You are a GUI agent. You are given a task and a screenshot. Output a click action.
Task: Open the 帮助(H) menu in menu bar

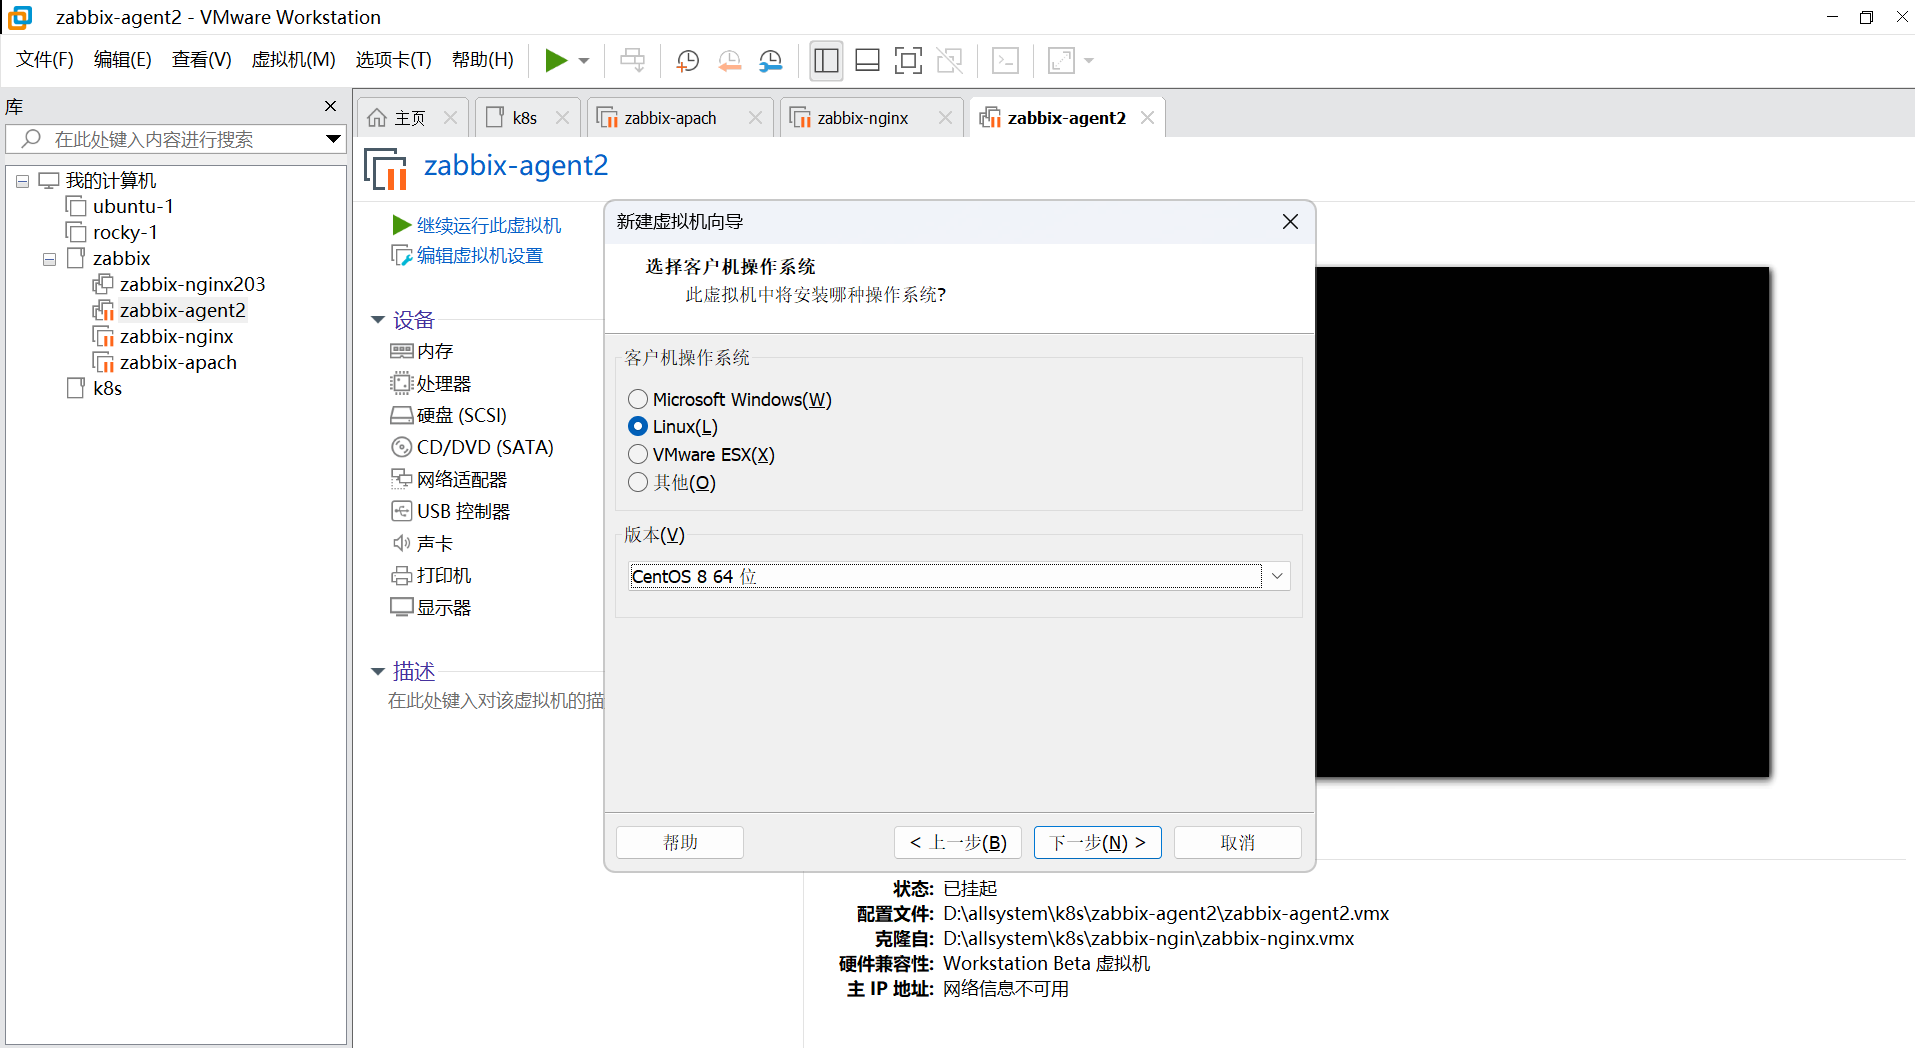[483, 60]
